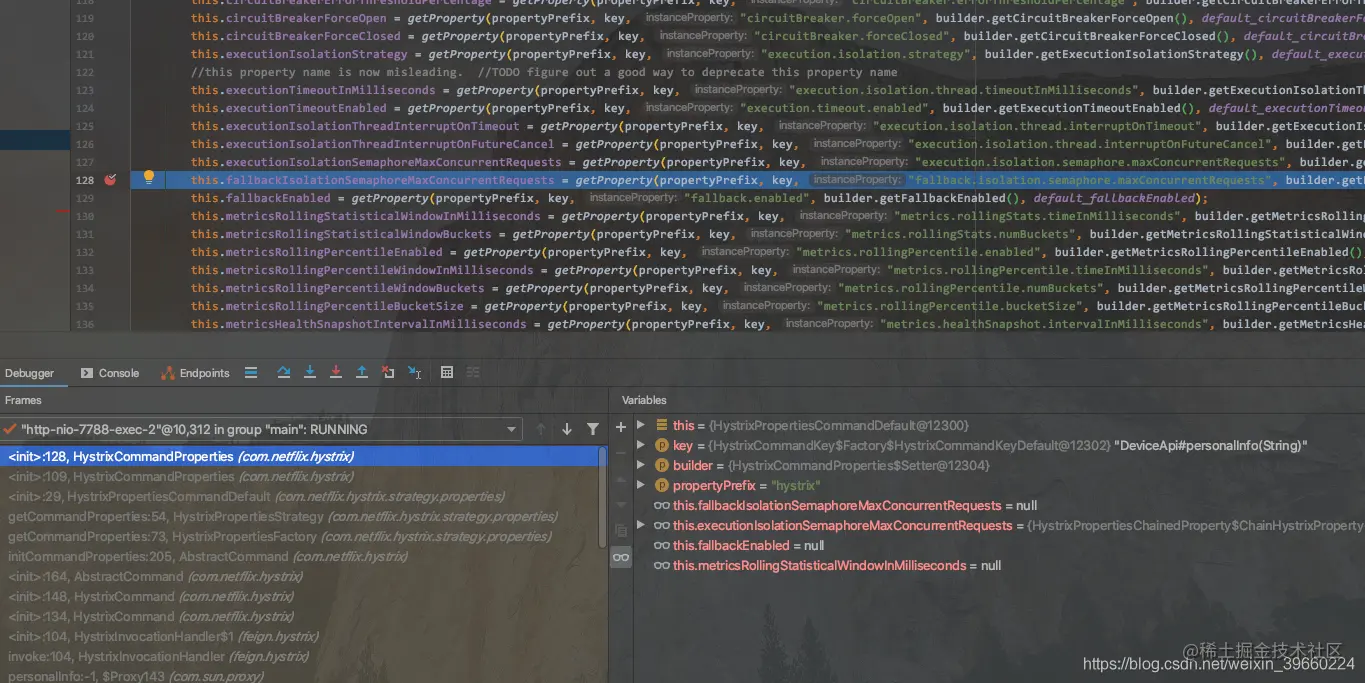Click the frames filter funnel icon
This screenshot has height=683, width=1365.
tap(593, 429)
